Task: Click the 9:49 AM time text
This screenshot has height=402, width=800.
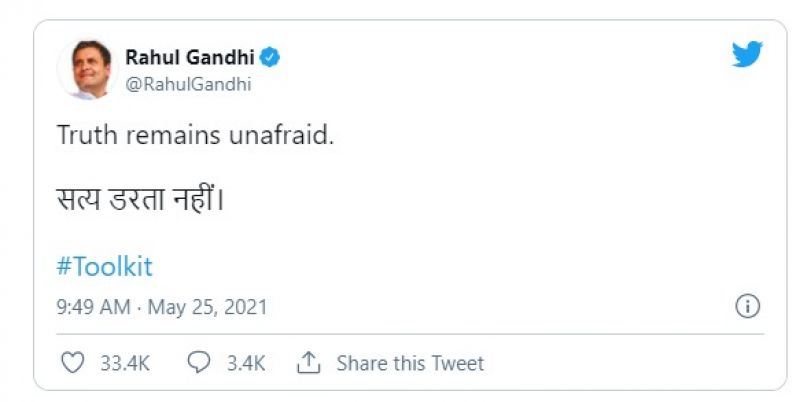Action: 94,307
